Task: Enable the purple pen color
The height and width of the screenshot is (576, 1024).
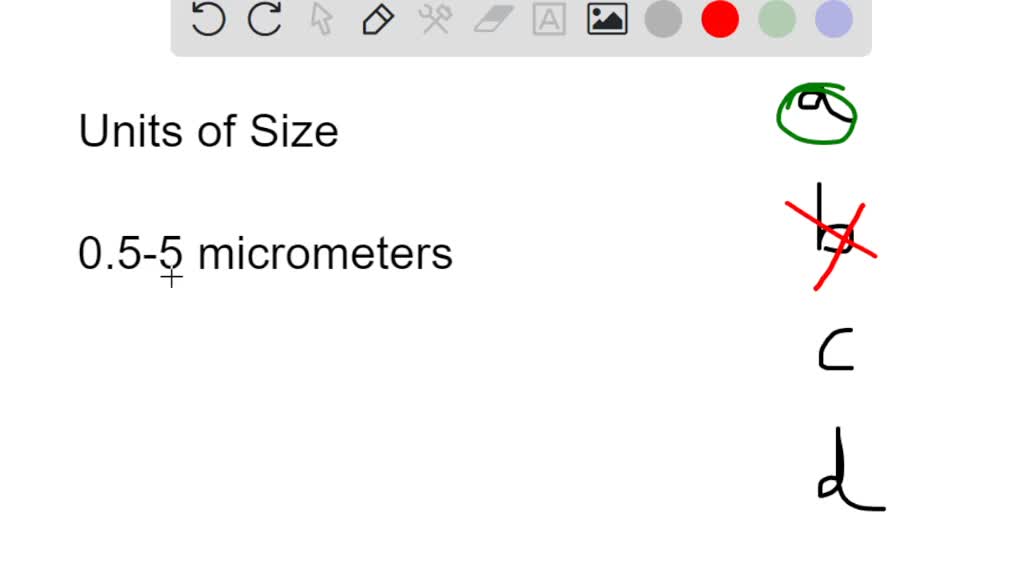Action: point(832,18)
